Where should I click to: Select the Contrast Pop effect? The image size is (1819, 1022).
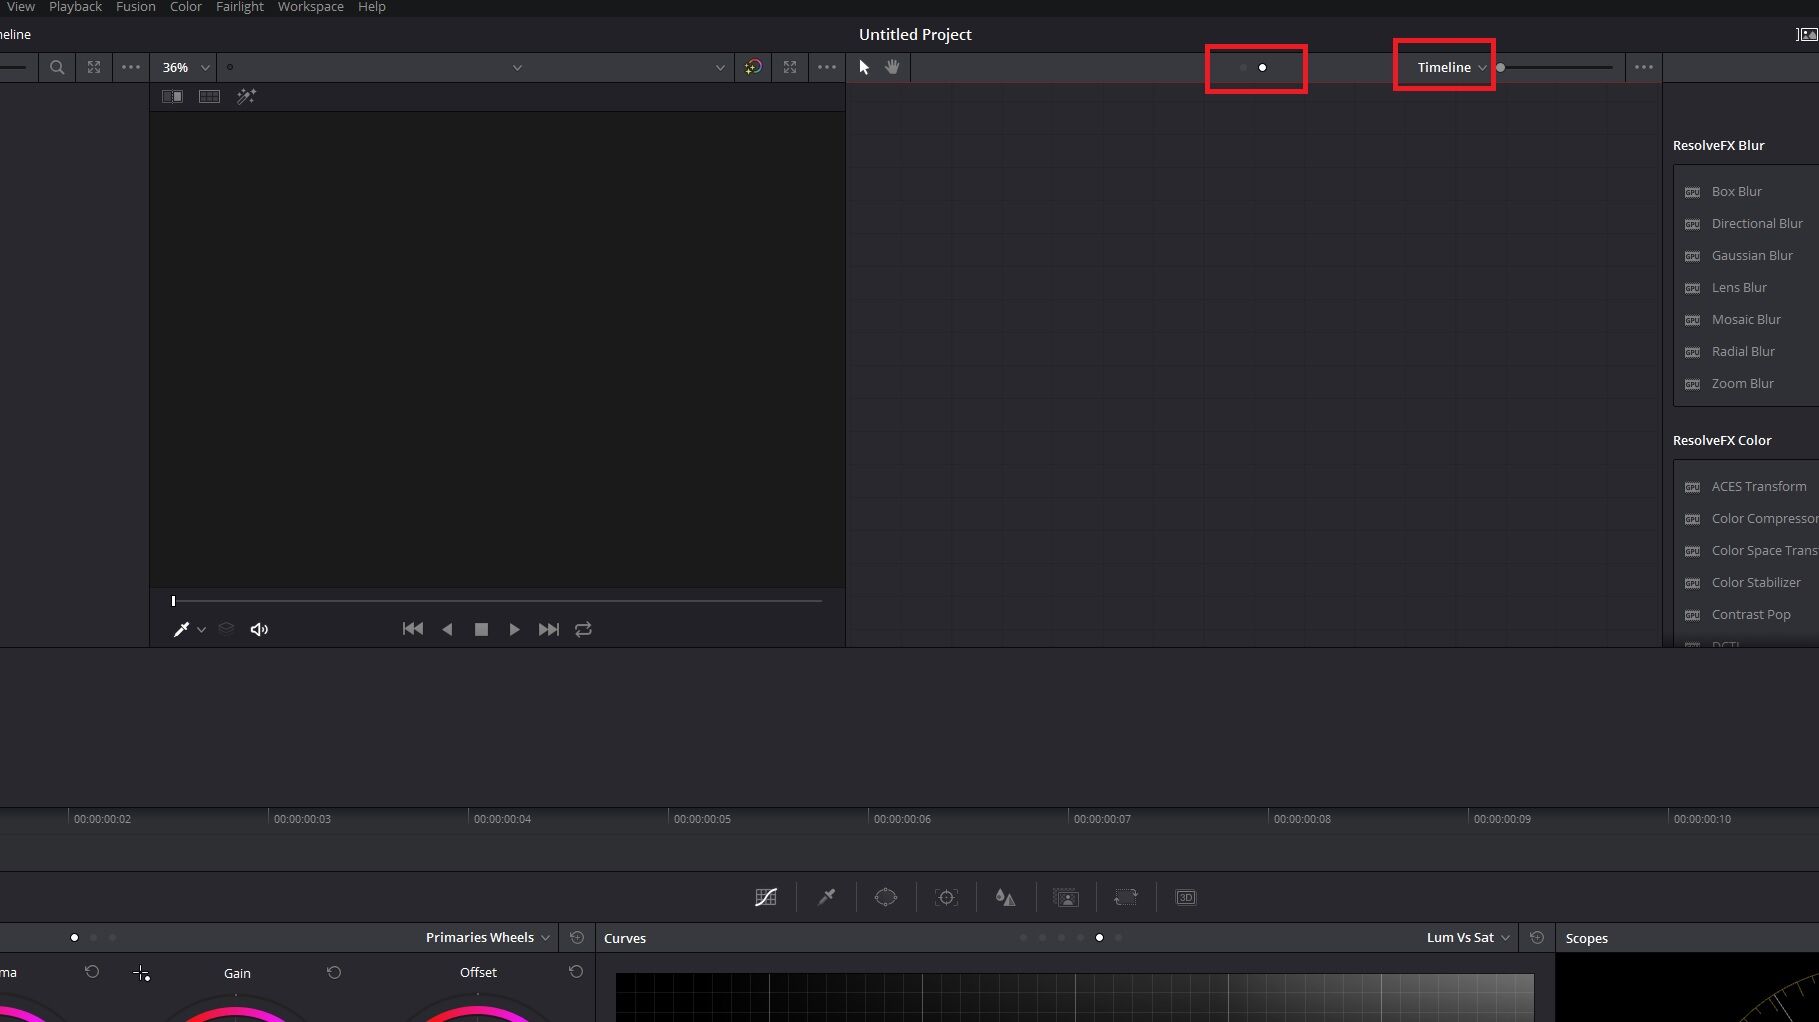pyautogui.click(x=1751, y=614)
